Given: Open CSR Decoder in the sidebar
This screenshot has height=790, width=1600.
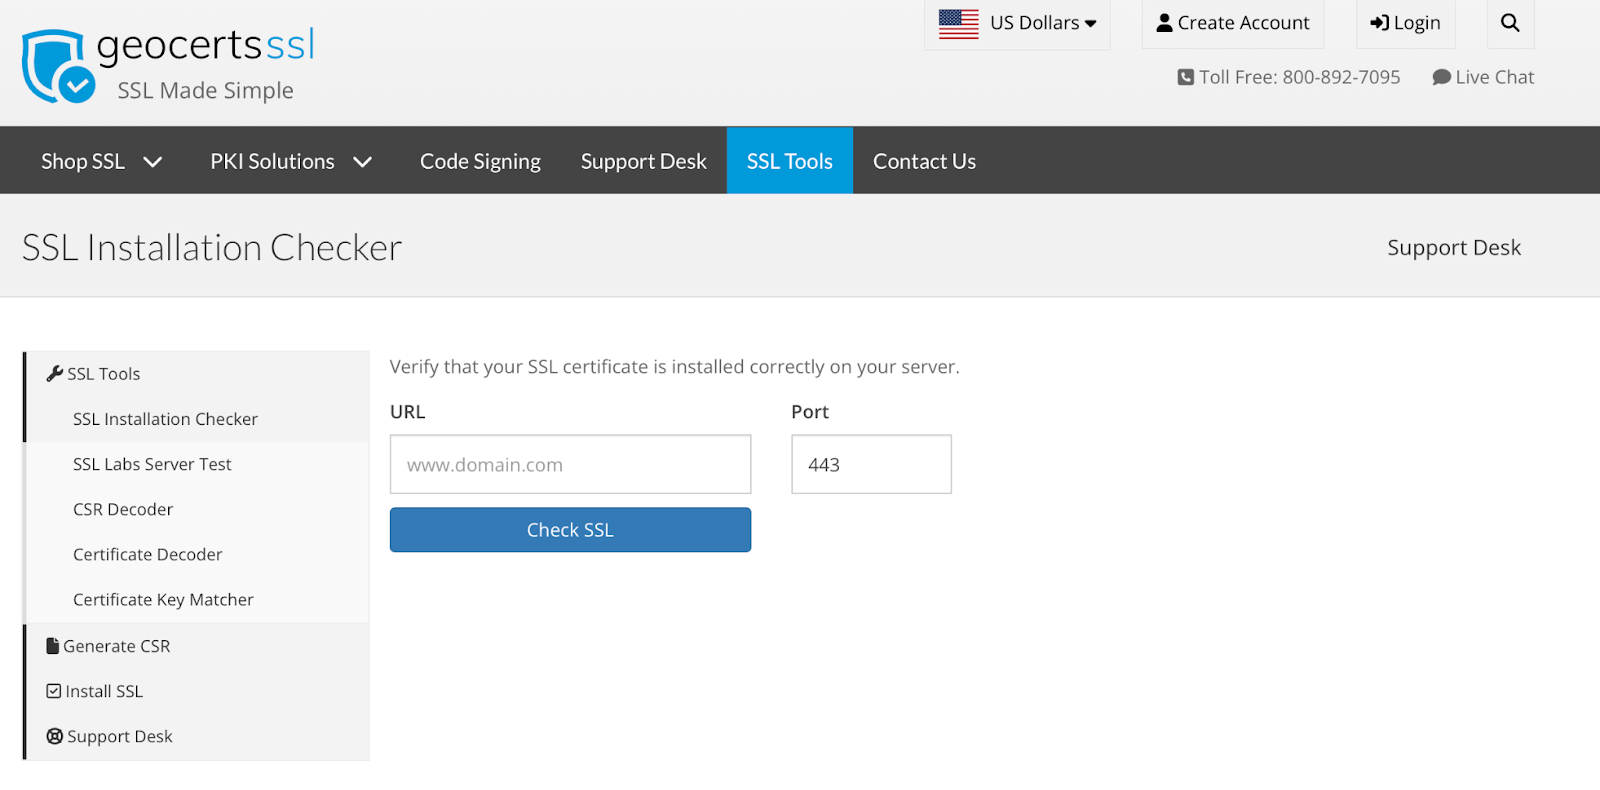Looking at the screenshot, I should tap(123, 509).
